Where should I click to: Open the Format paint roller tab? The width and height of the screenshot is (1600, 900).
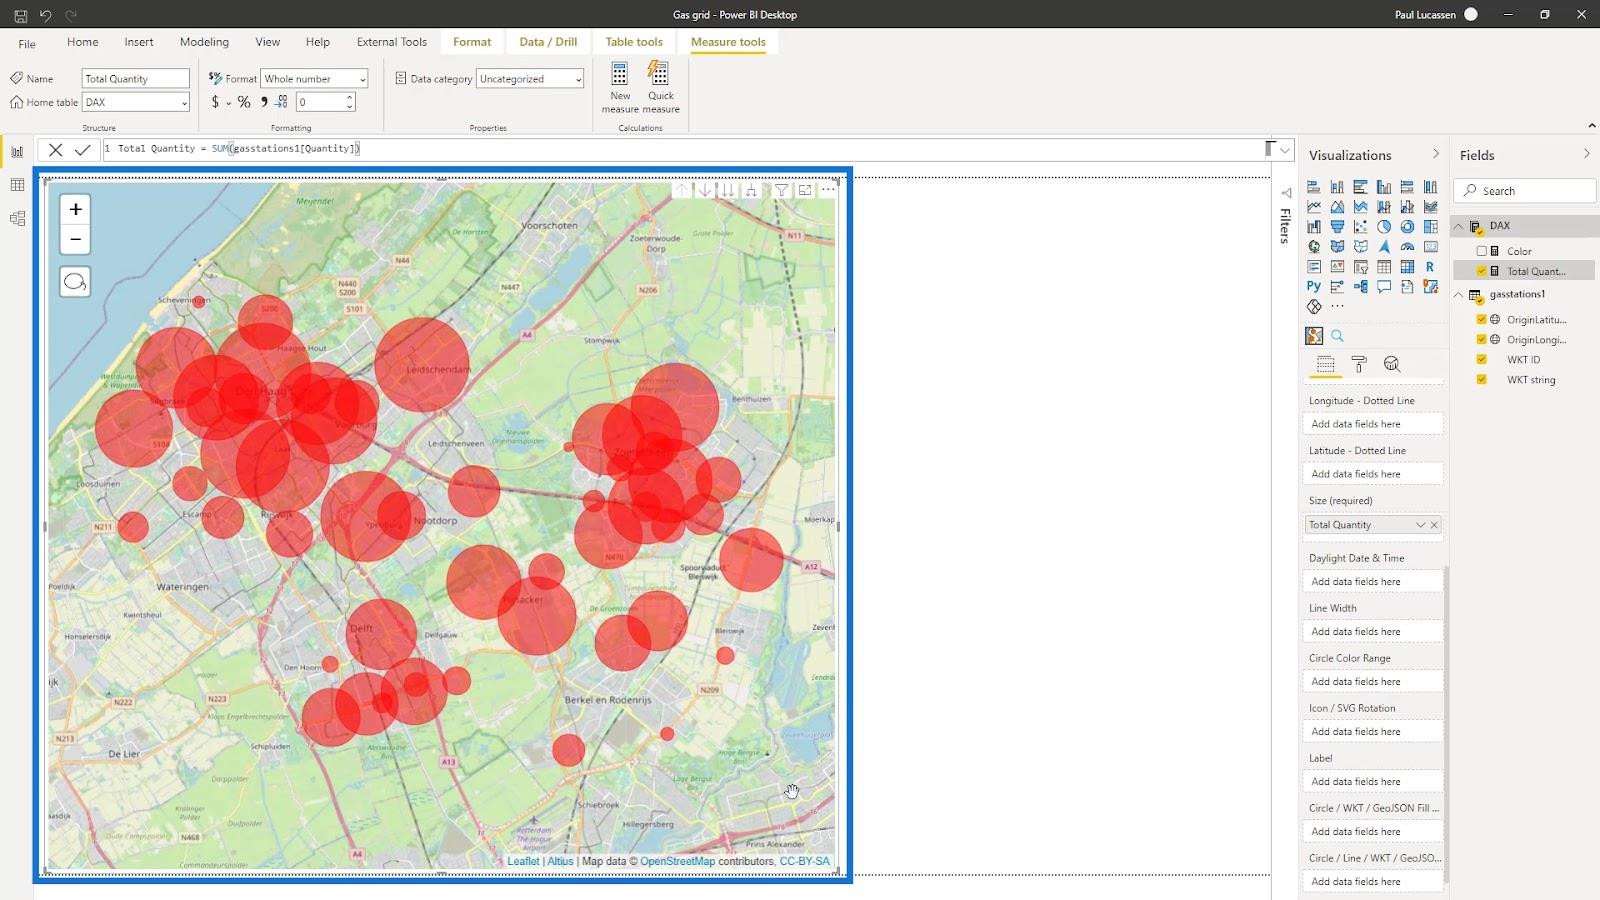pyautogui.click(x=1359, y=365)
